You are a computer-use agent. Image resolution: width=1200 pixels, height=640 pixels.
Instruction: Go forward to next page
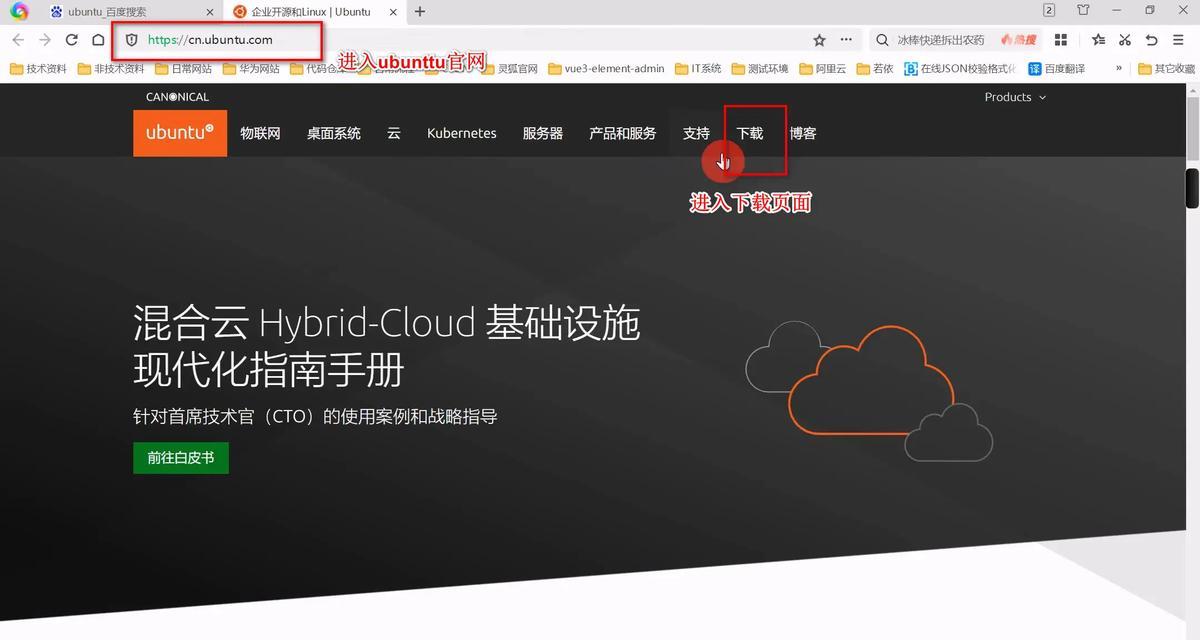click(45, 40)
